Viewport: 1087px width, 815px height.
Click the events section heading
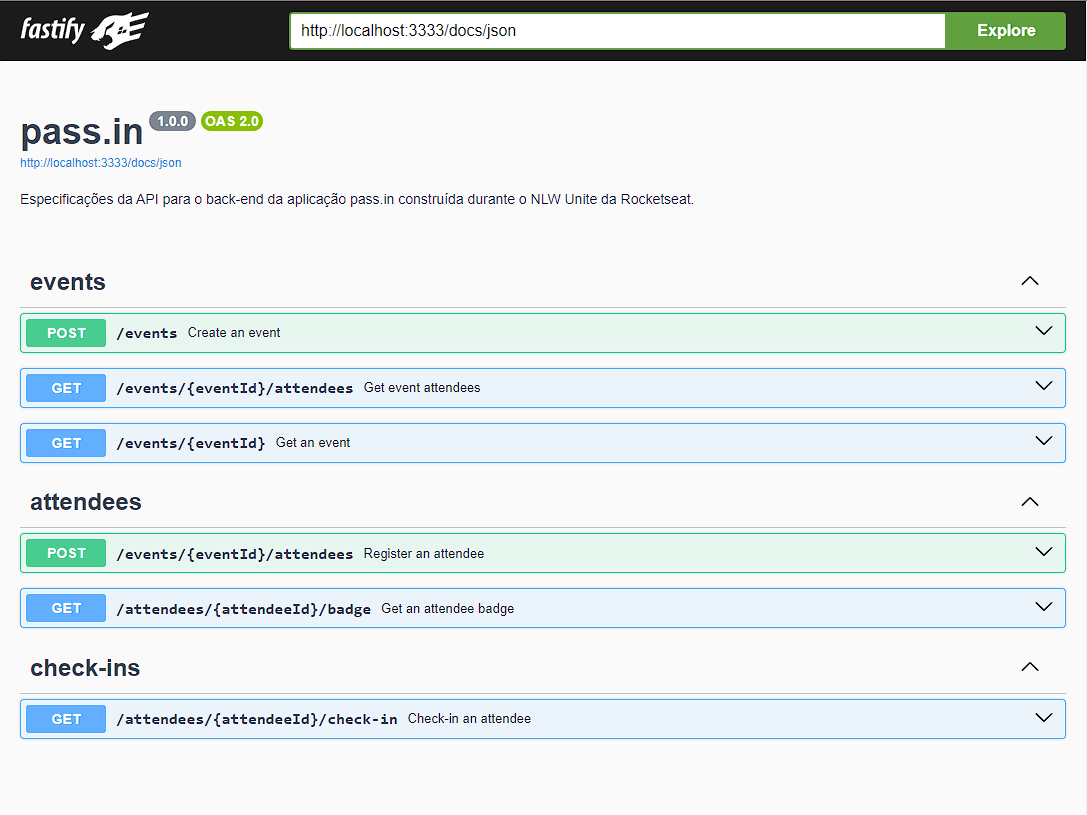[x=68, y=282]
